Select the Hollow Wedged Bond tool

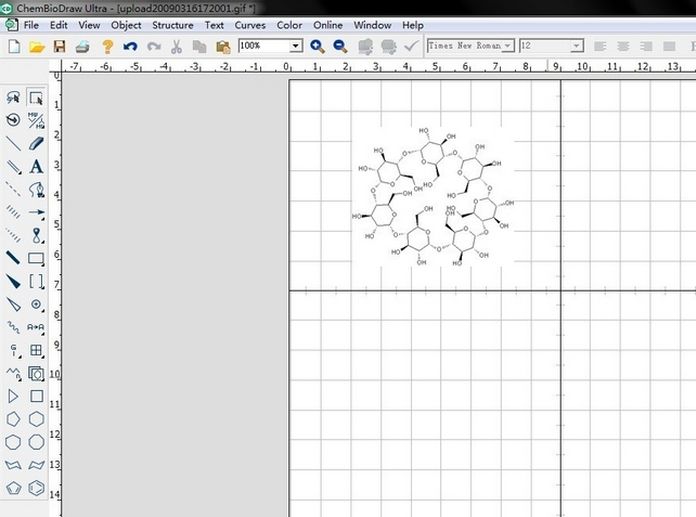[x=13, y=304]
